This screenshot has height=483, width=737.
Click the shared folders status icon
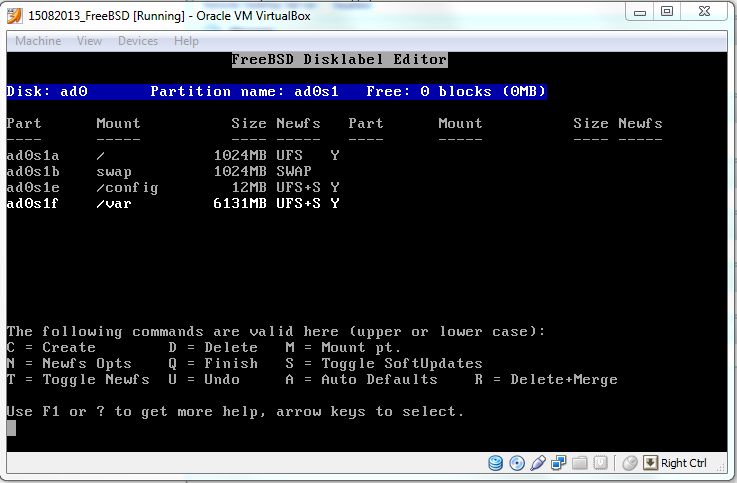tap(579, 463)
